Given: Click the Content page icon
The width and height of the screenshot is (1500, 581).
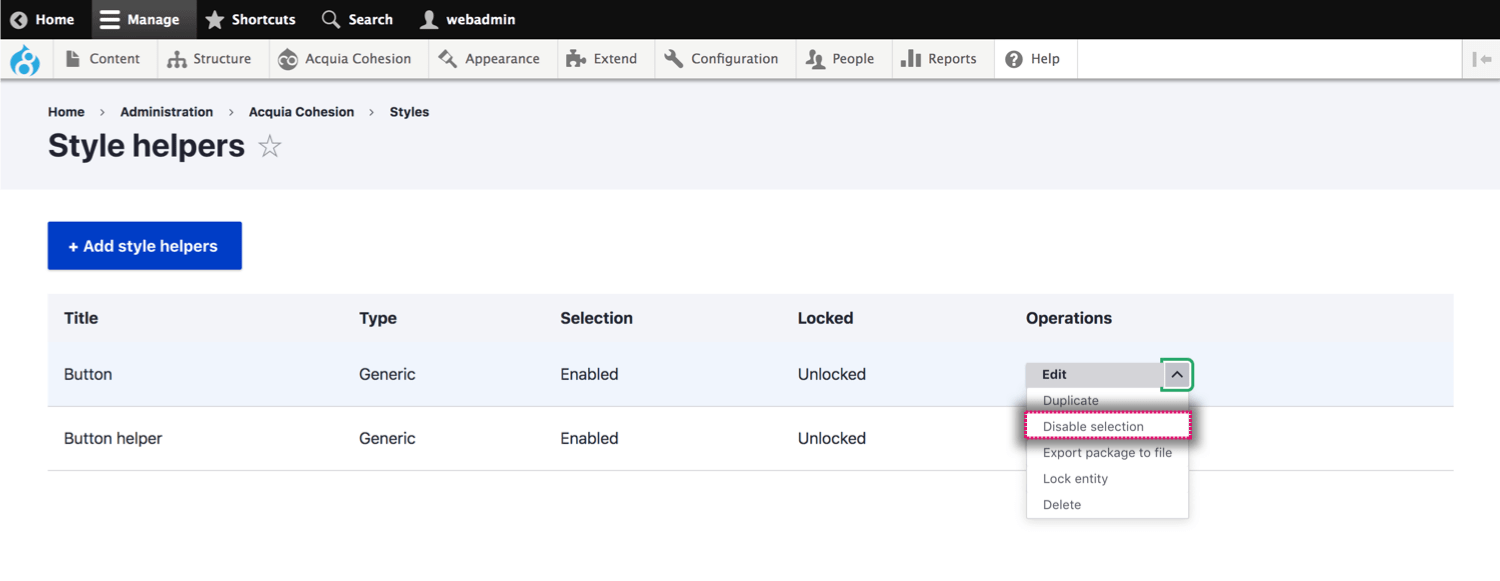Looking at the screenshot, I should click(x=73, y=59).
